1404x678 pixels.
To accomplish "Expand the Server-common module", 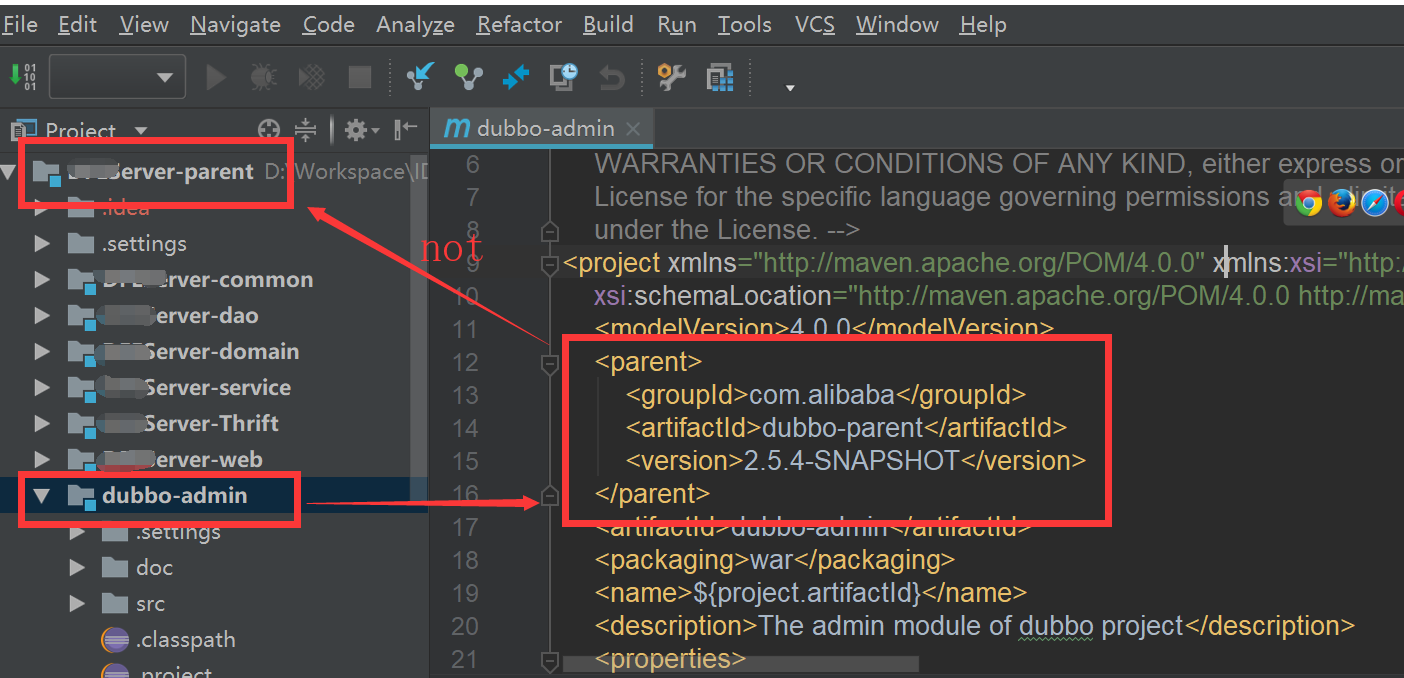I will [42, 280].
